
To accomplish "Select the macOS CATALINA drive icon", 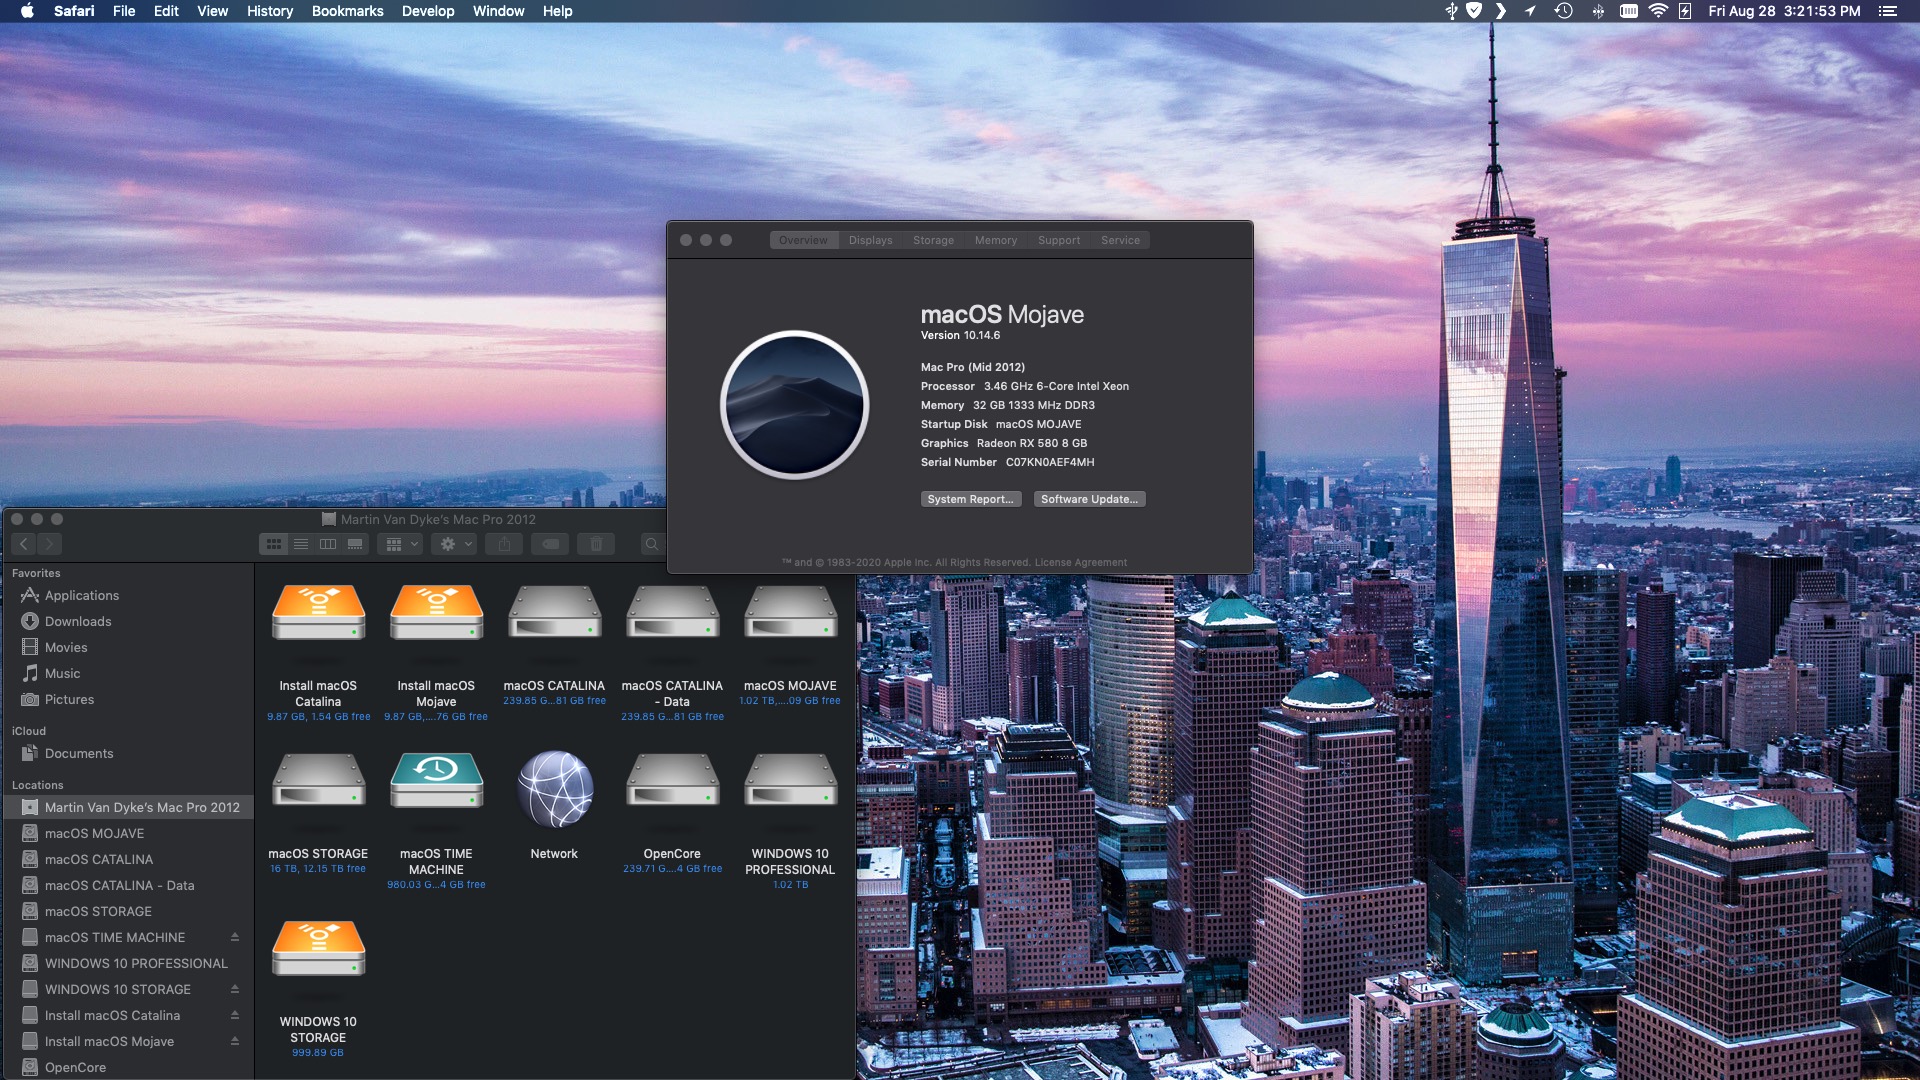I will point(554,613).
